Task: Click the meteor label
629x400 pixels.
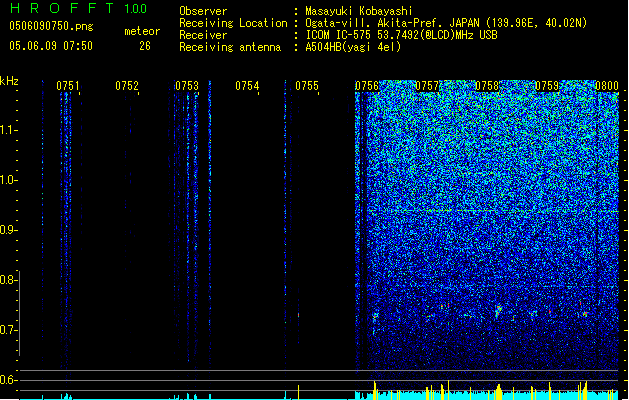Action: click(142, 31)
